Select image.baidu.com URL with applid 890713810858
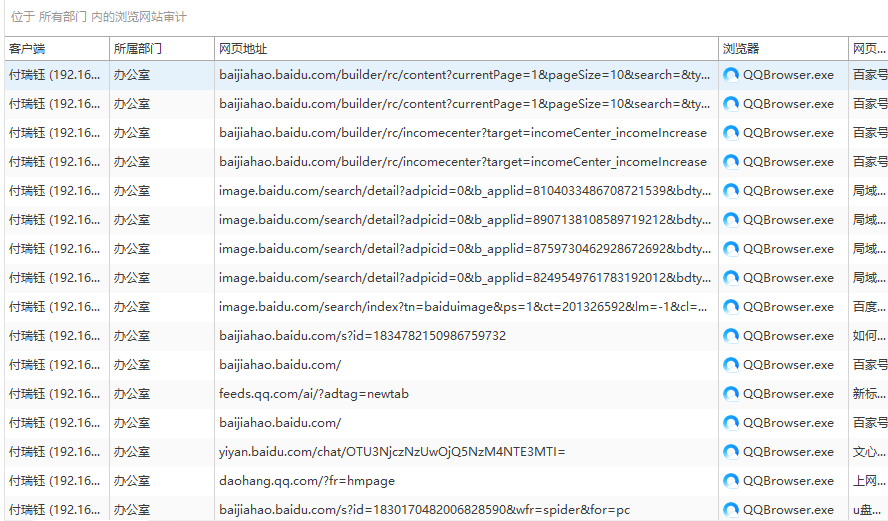Image resolution: width=888 pixels, height=521 pixels. coord(464,220)
